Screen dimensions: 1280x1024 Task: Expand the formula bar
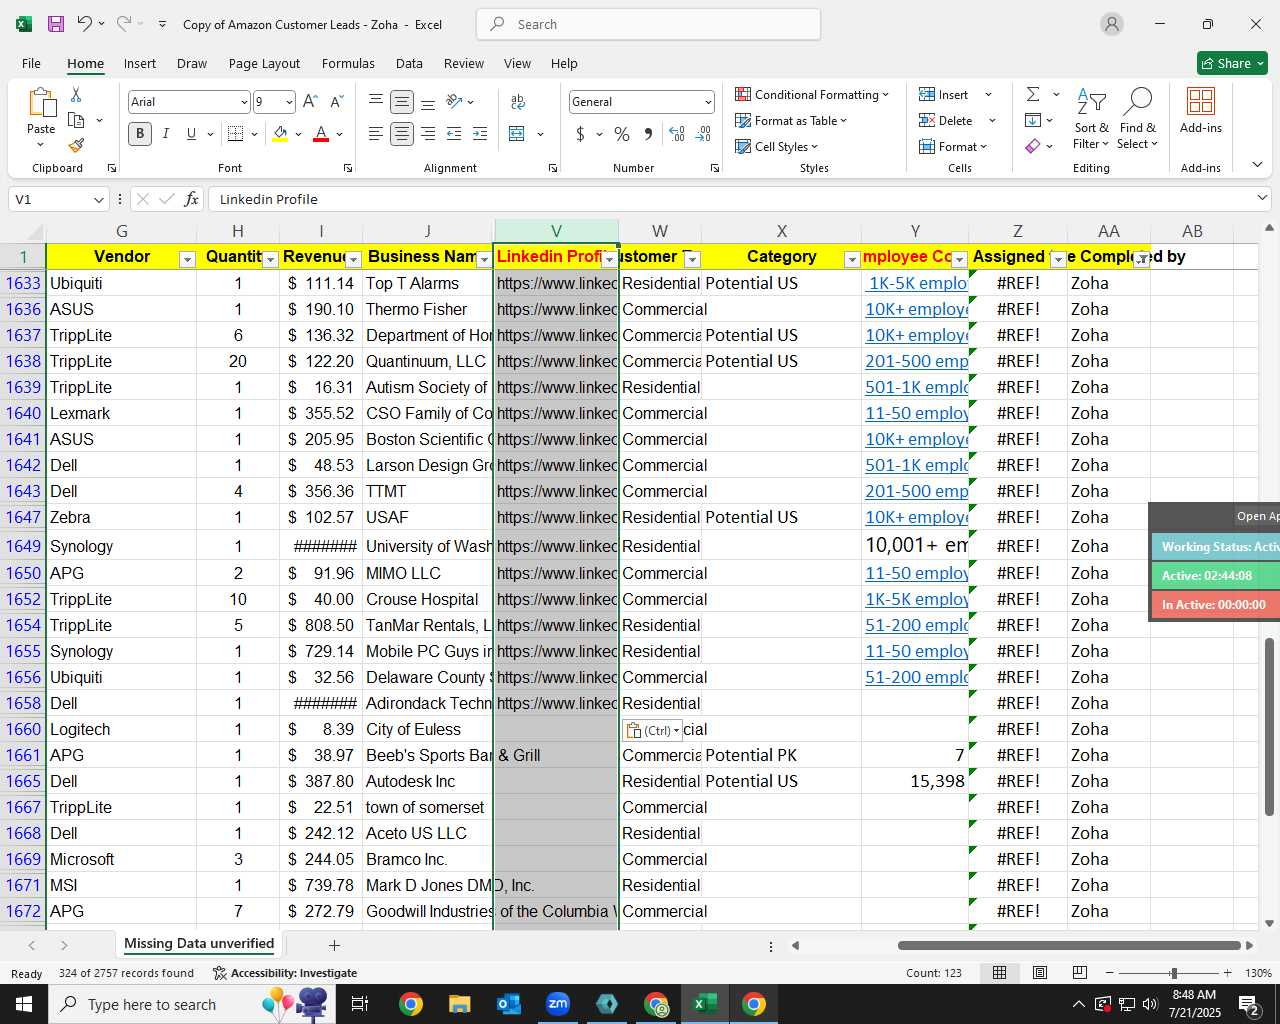tap(1262, 199)
